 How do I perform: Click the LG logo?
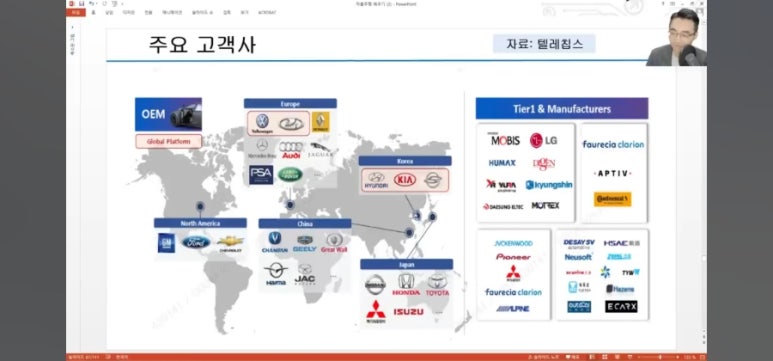coord(544,141)
